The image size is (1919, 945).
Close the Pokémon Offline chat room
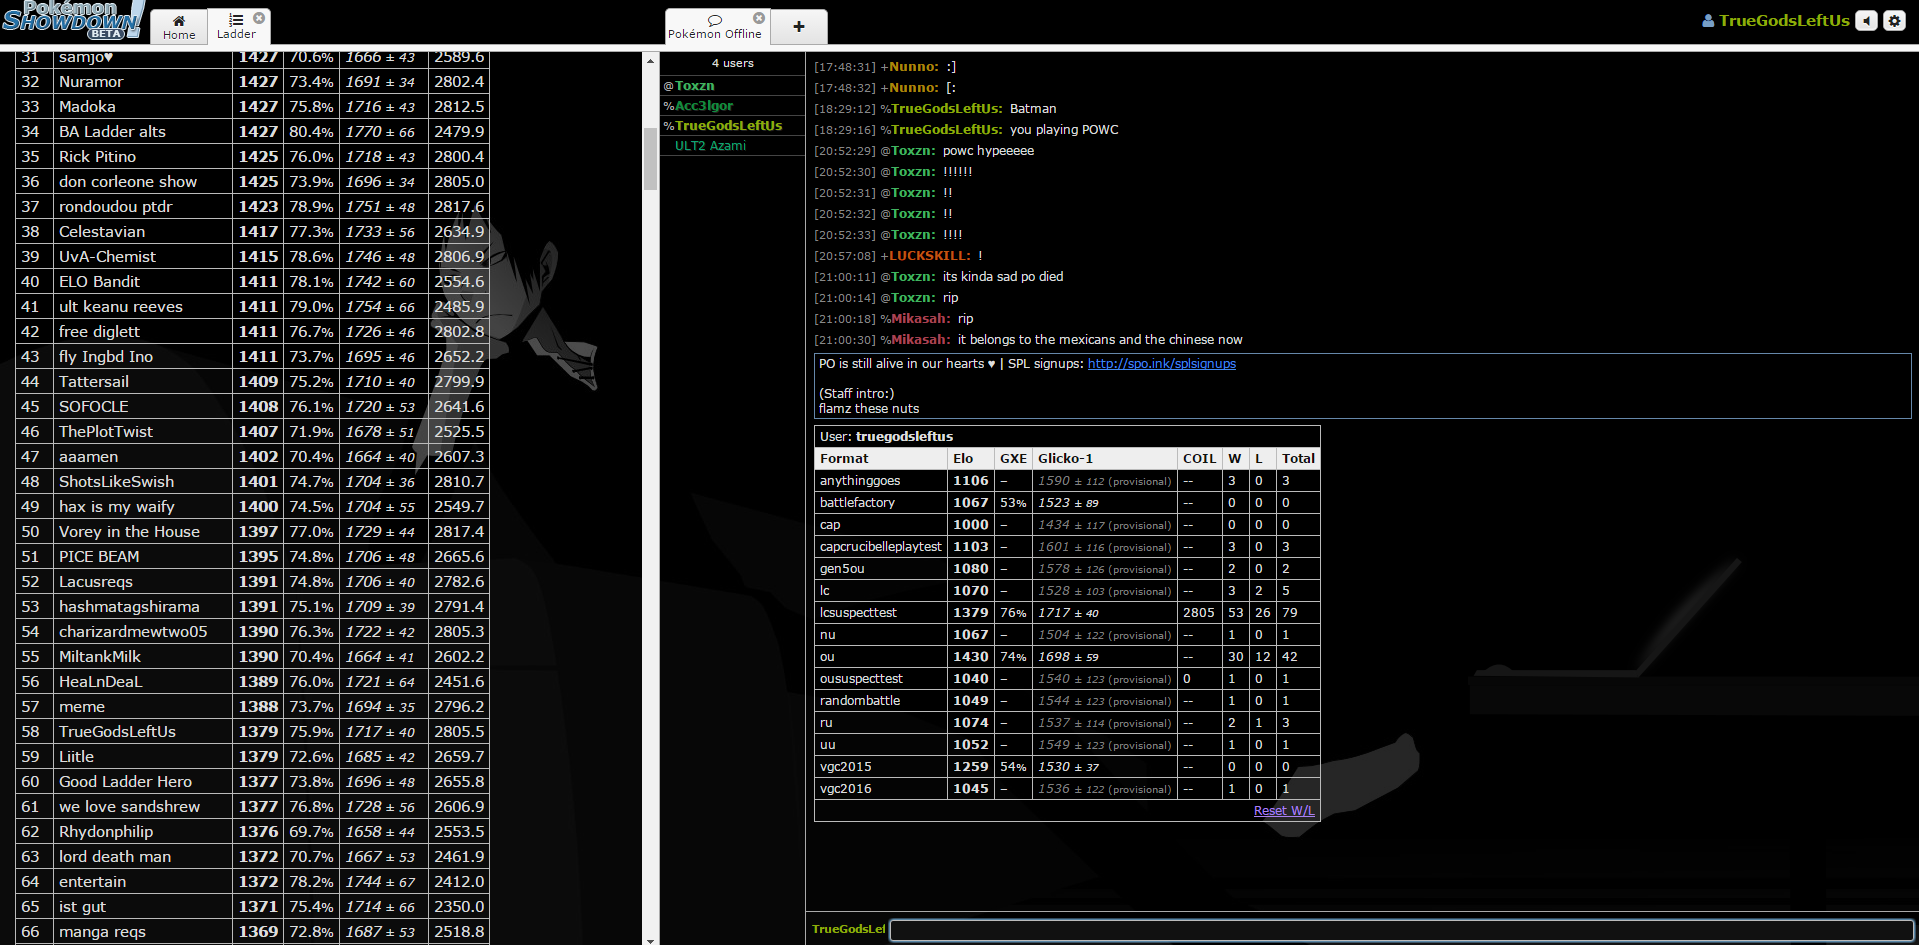click(x=759, y=18)
